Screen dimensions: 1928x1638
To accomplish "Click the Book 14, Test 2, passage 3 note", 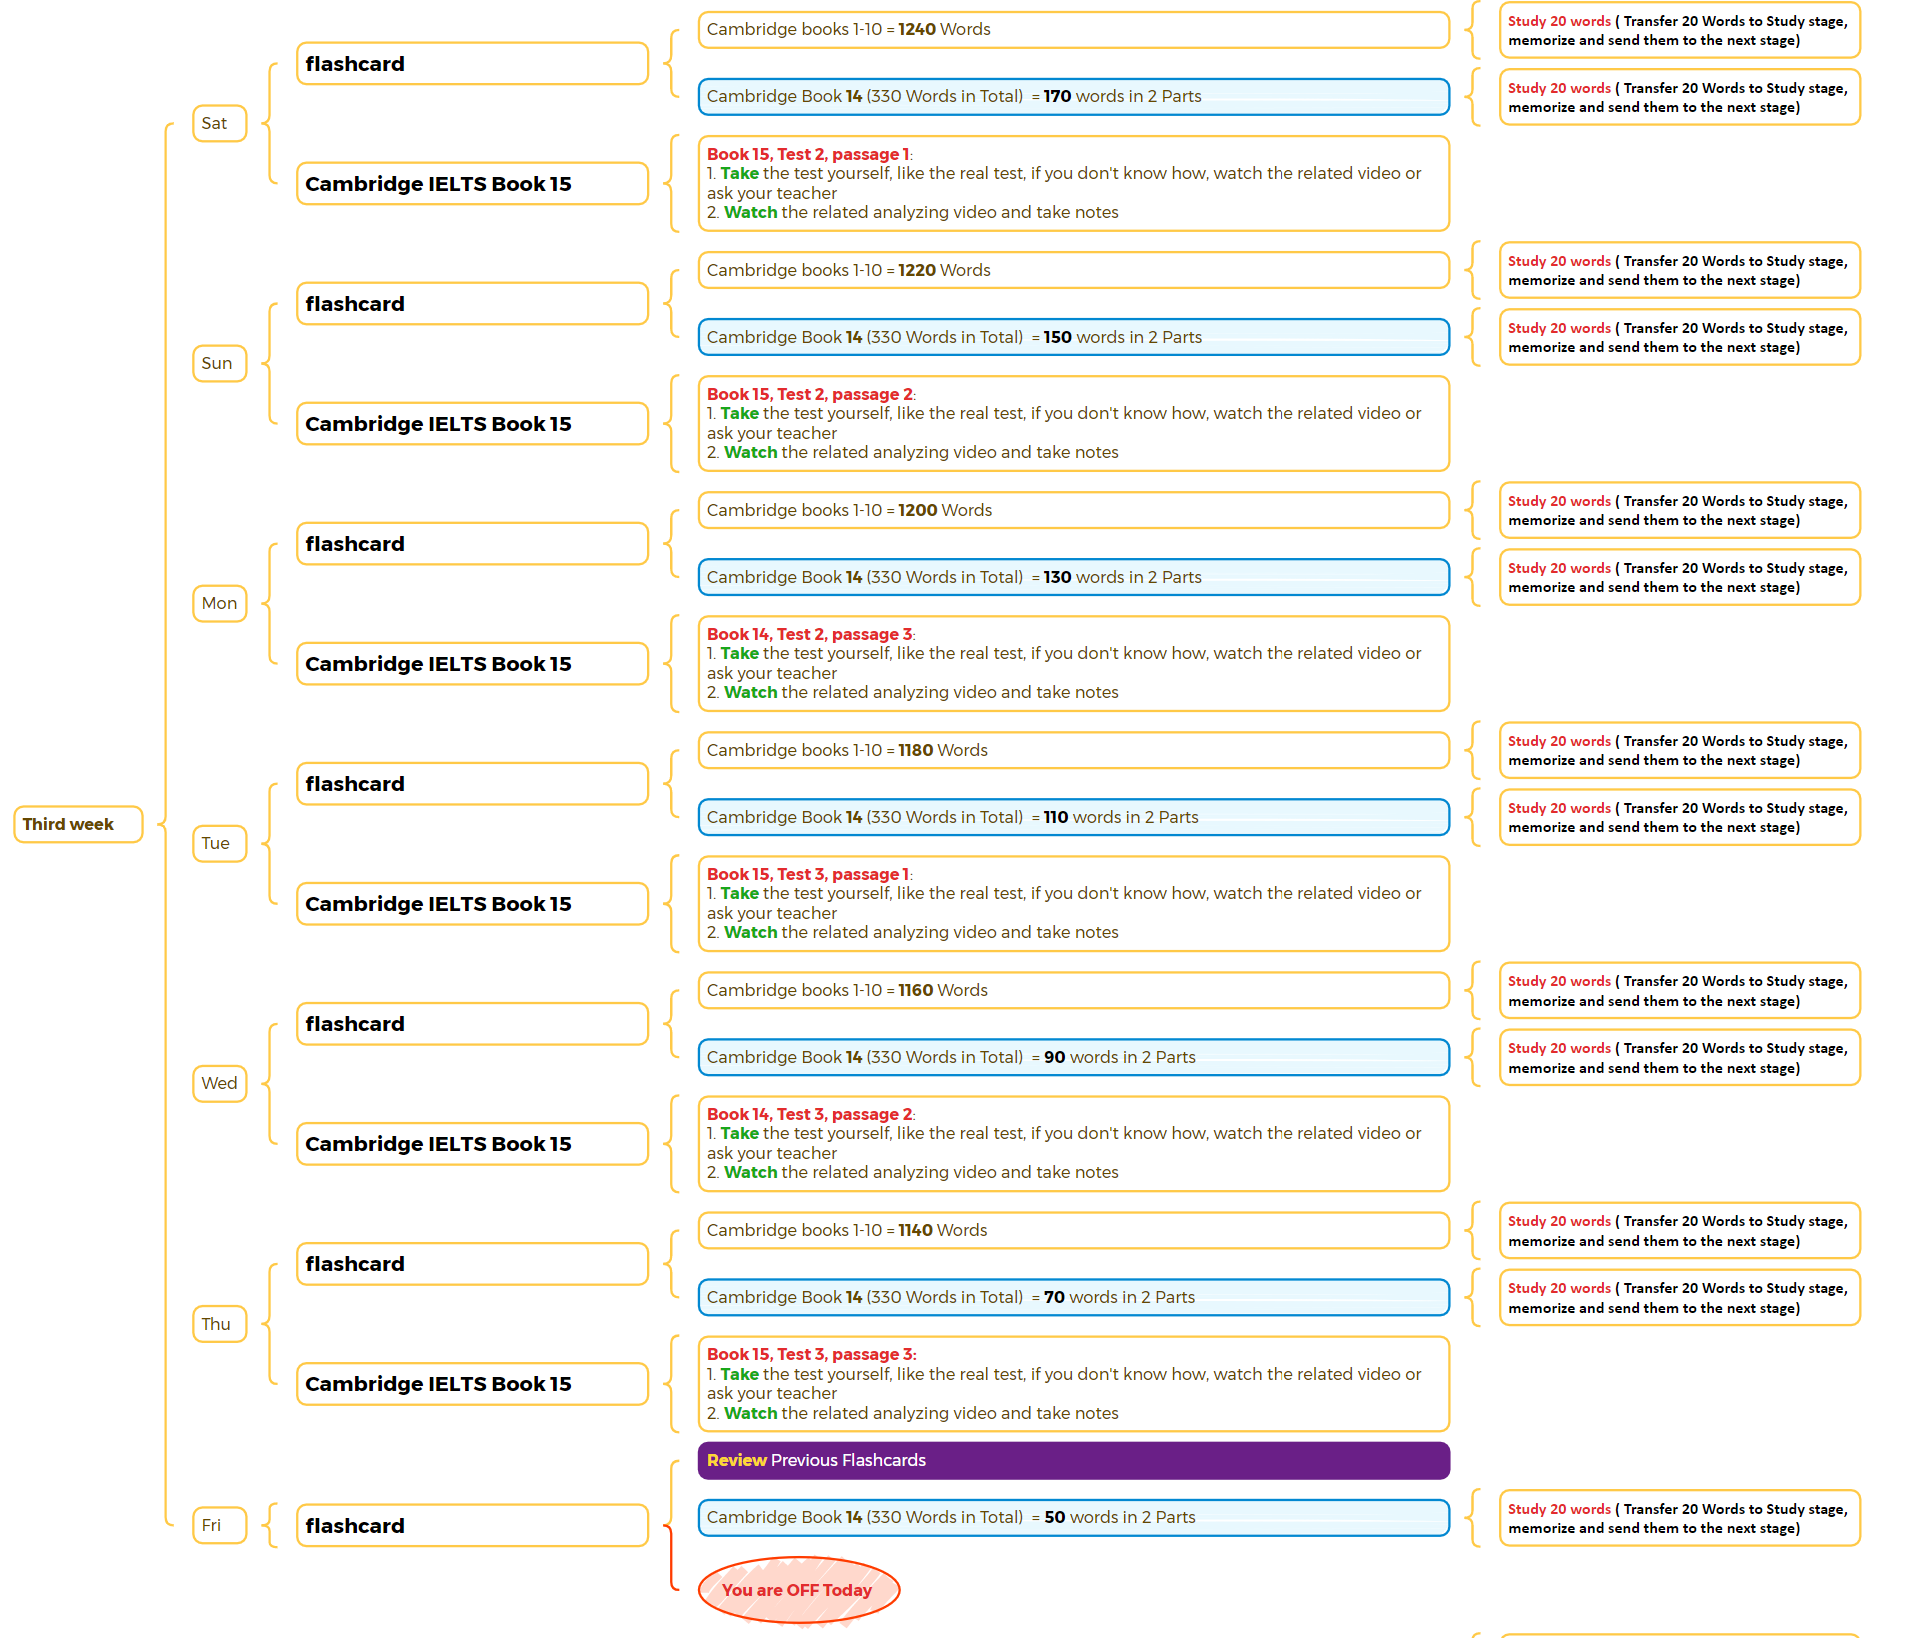I will 1074,663.
